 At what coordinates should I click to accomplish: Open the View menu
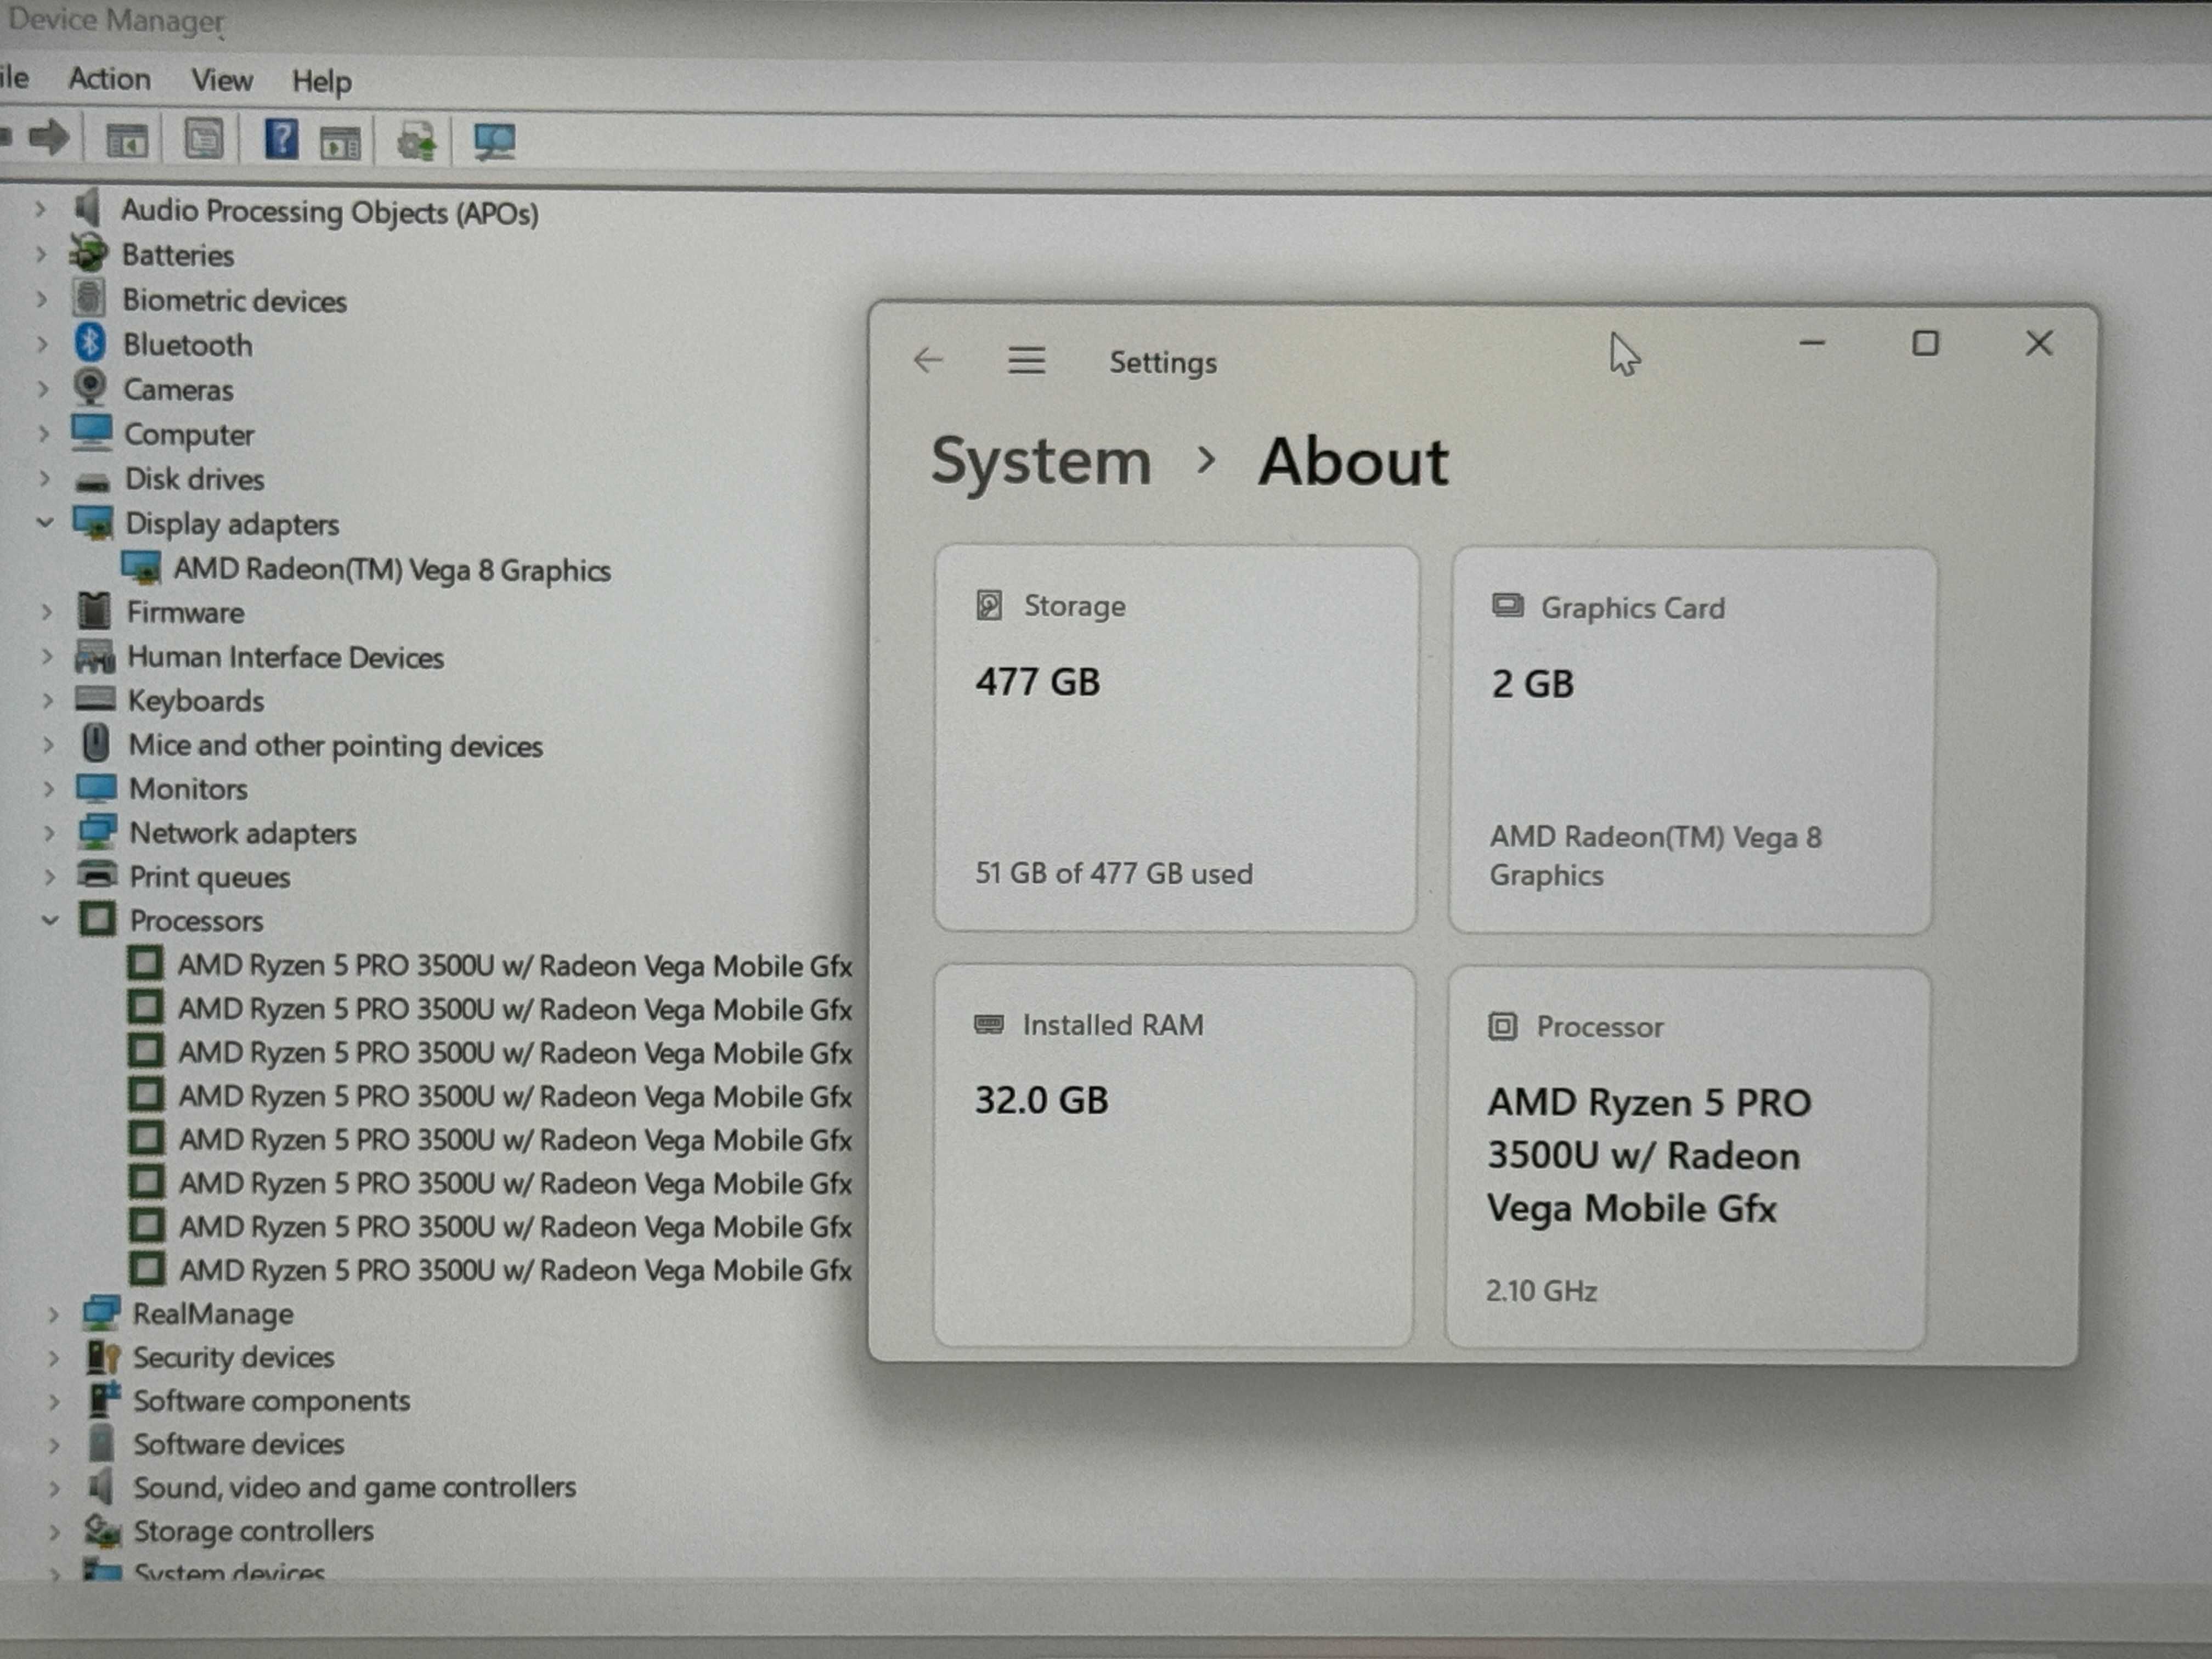pos(222,80)
